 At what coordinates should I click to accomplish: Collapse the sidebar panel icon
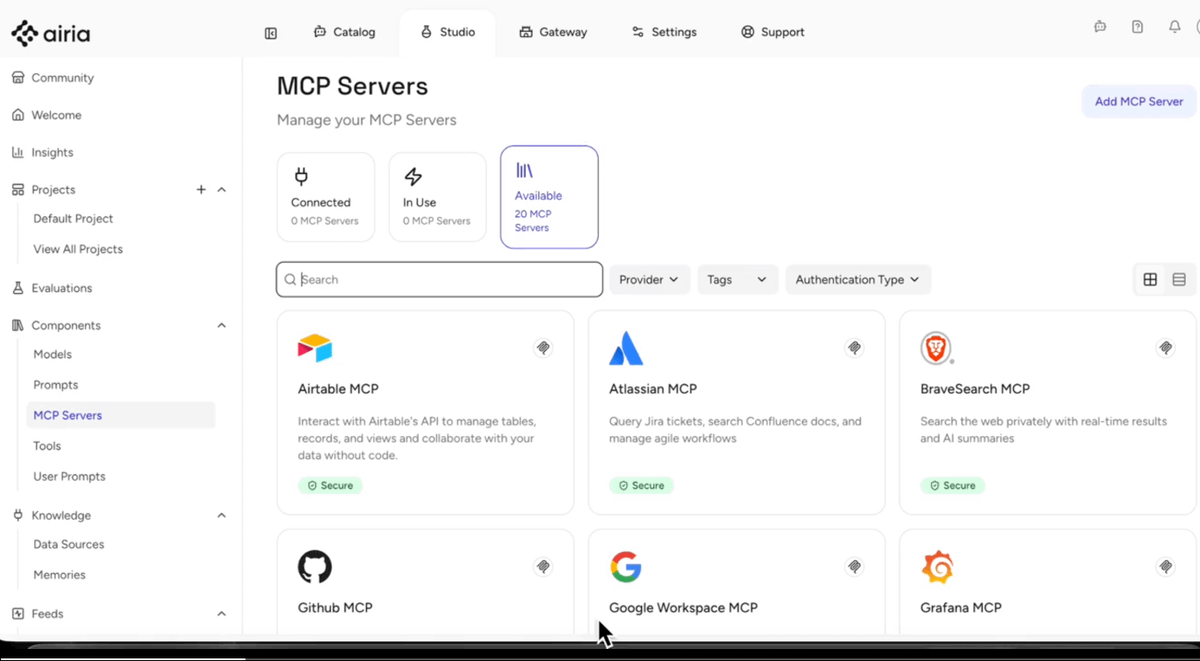[271, 33]
